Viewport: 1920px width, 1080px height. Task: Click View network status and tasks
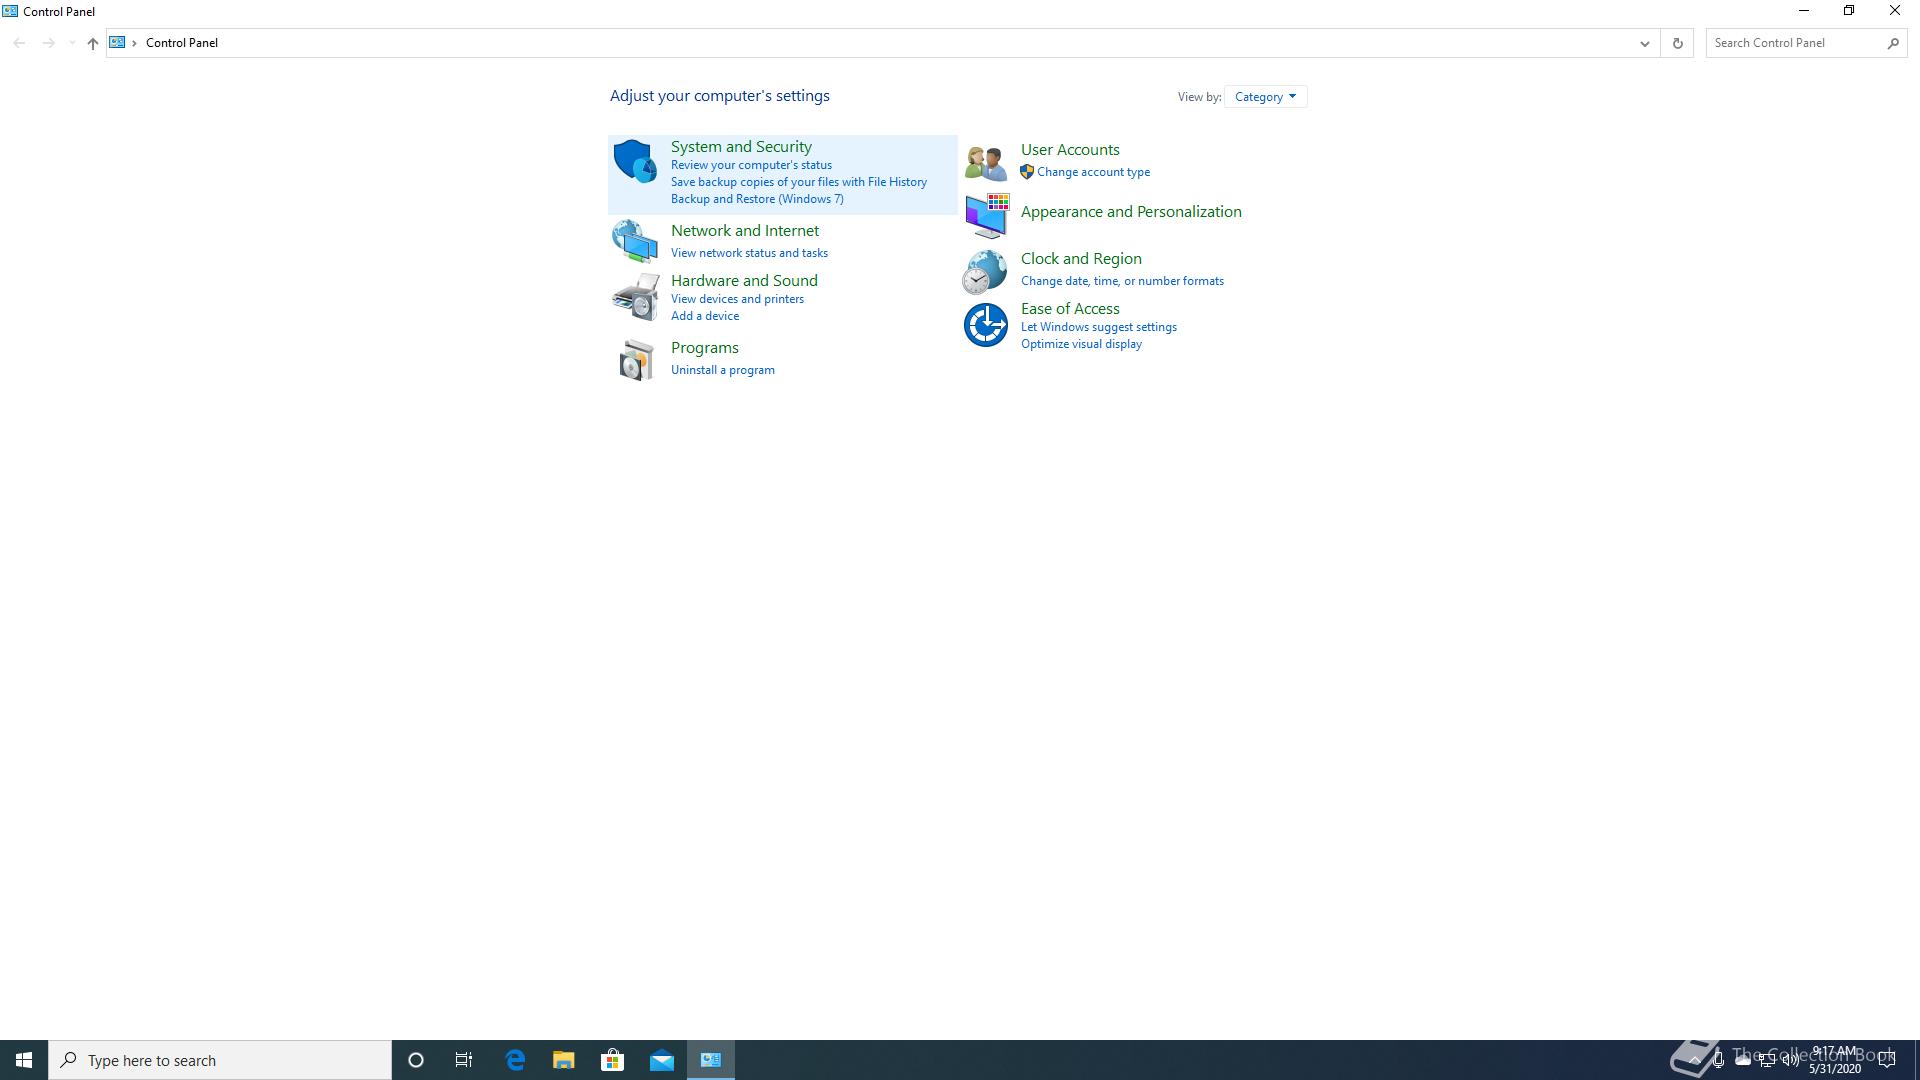pyautogui.click(x=748, y=253)
